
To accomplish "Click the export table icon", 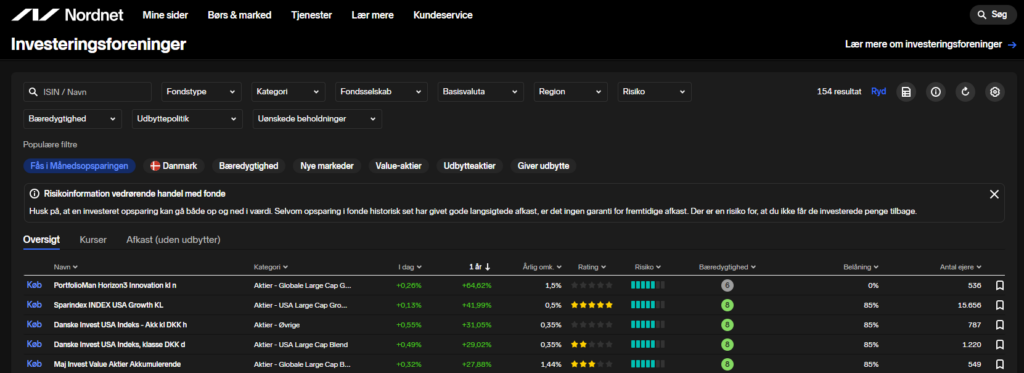I will click(906, 92).
